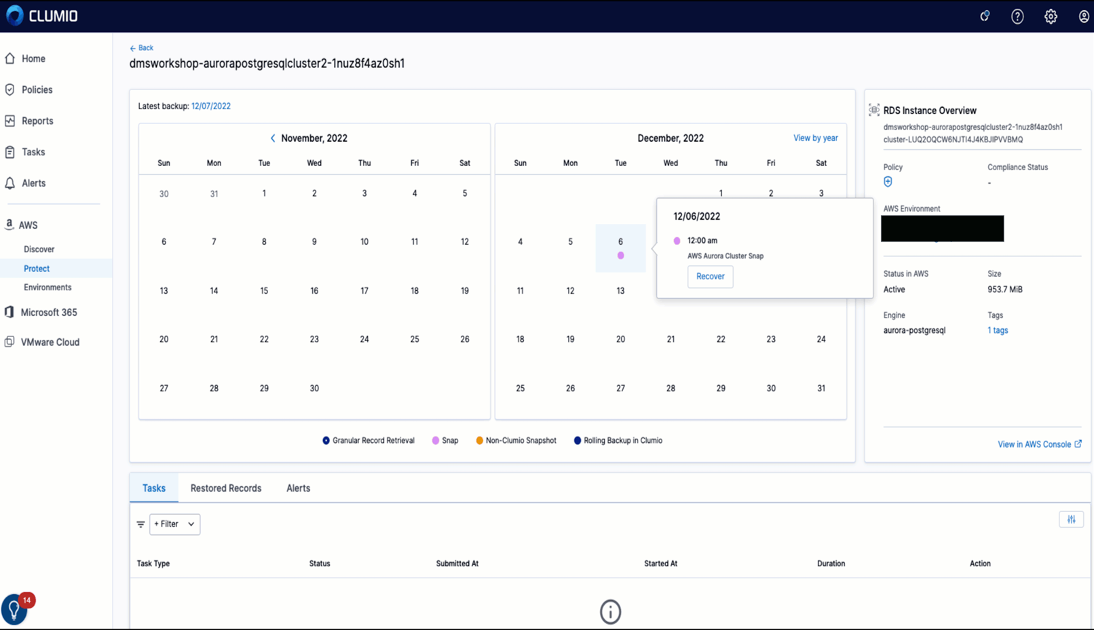Click the Policies shield icon
This screenshot has height=631, width=1095.
pyautogui.click(x=10, y=89)
